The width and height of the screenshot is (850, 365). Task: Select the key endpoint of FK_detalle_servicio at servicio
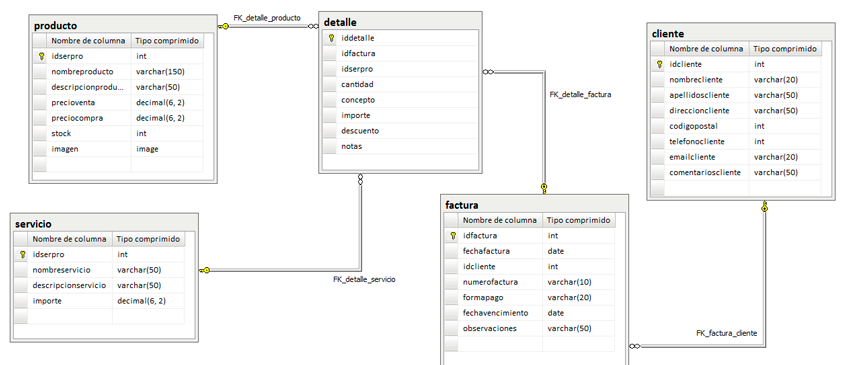coord(205,270)
